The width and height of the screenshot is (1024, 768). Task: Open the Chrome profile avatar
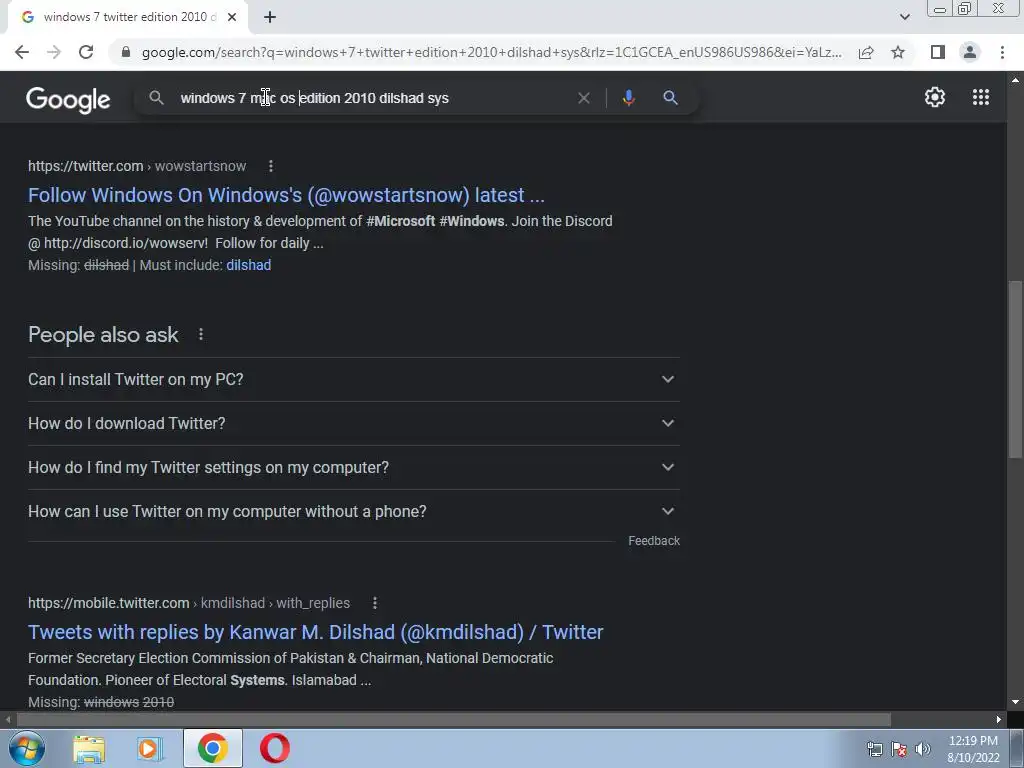click(970, 52)
